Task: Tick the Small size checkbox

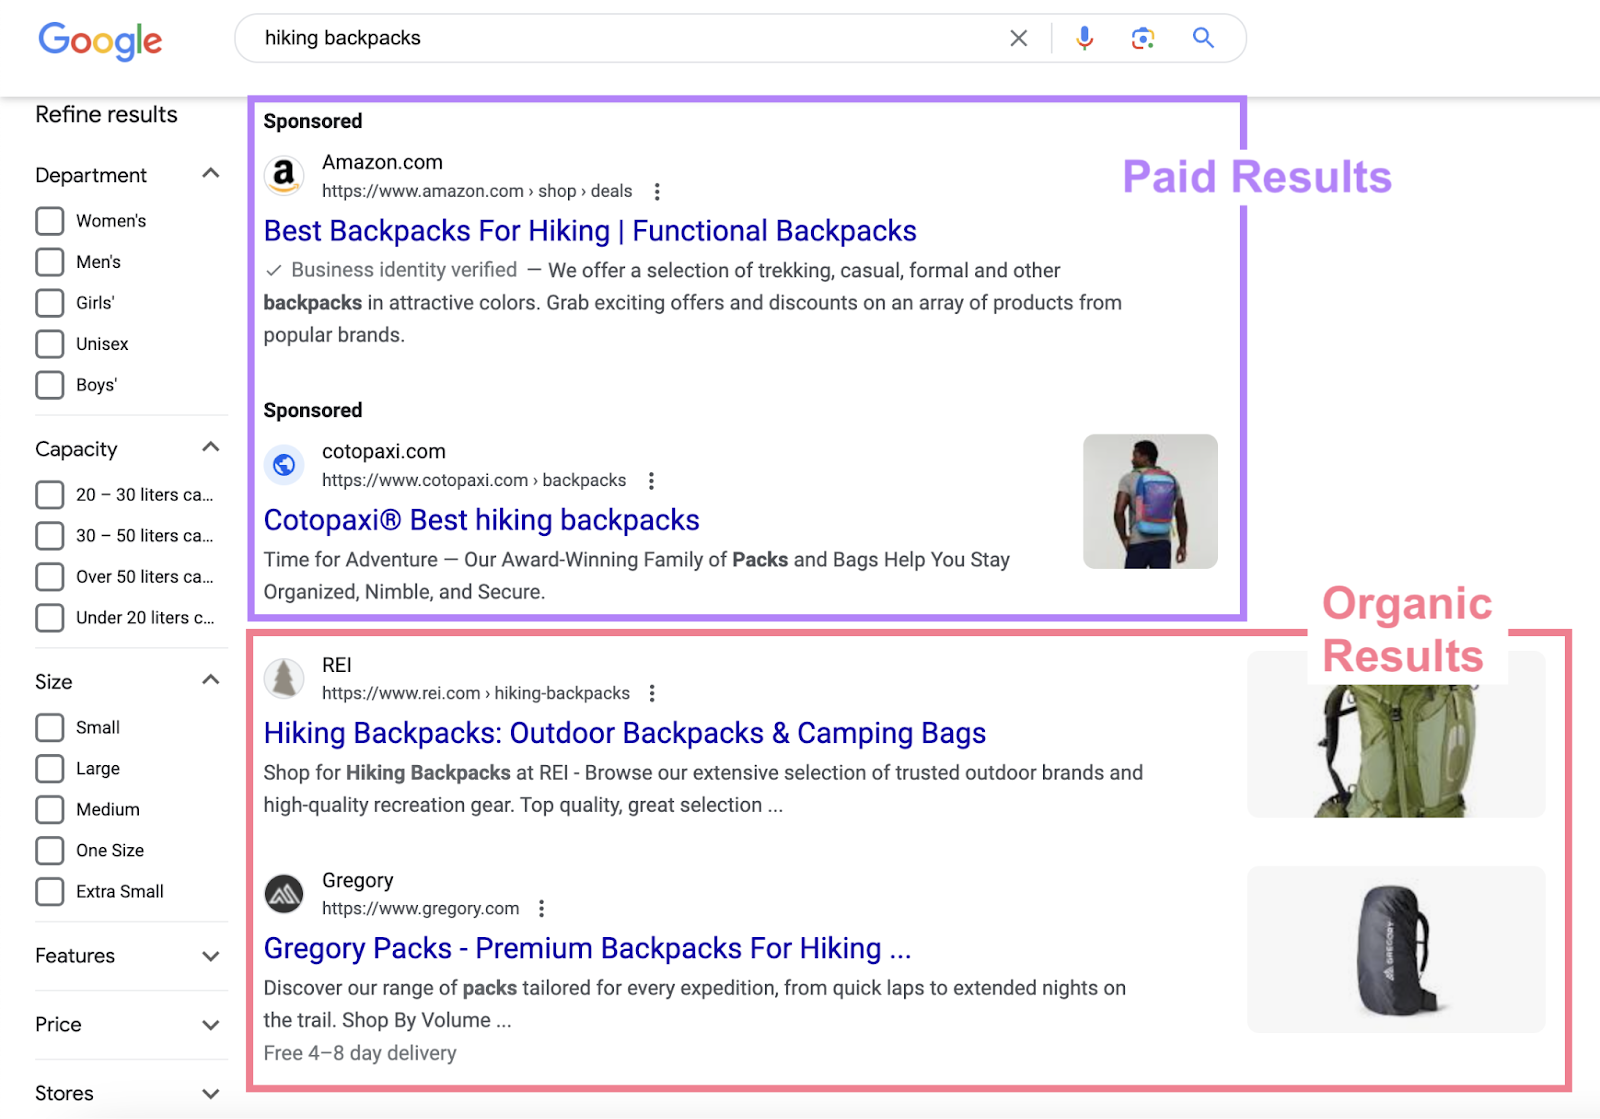Action: pyautogui.click(x=50, y=727)
